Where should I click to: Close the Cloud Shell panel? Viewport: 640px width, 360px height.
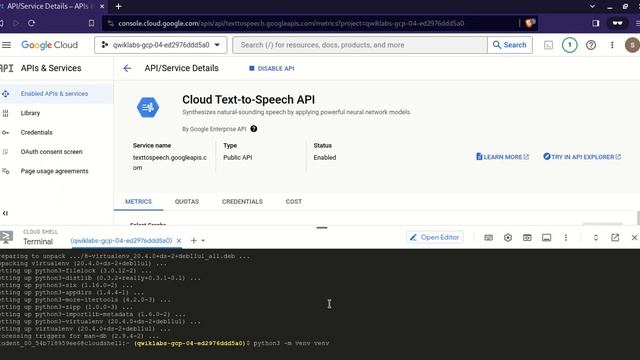(634, 238)
